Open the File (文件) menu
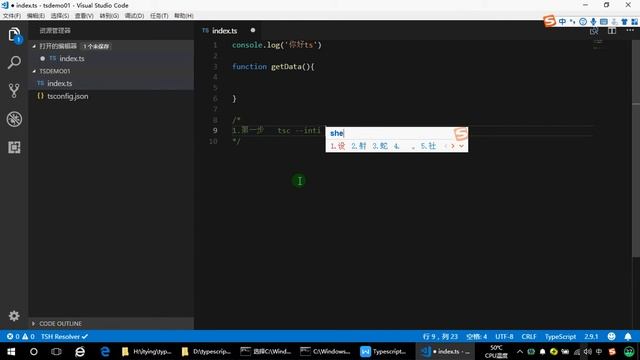640x360 pixels. pos(12,16)
